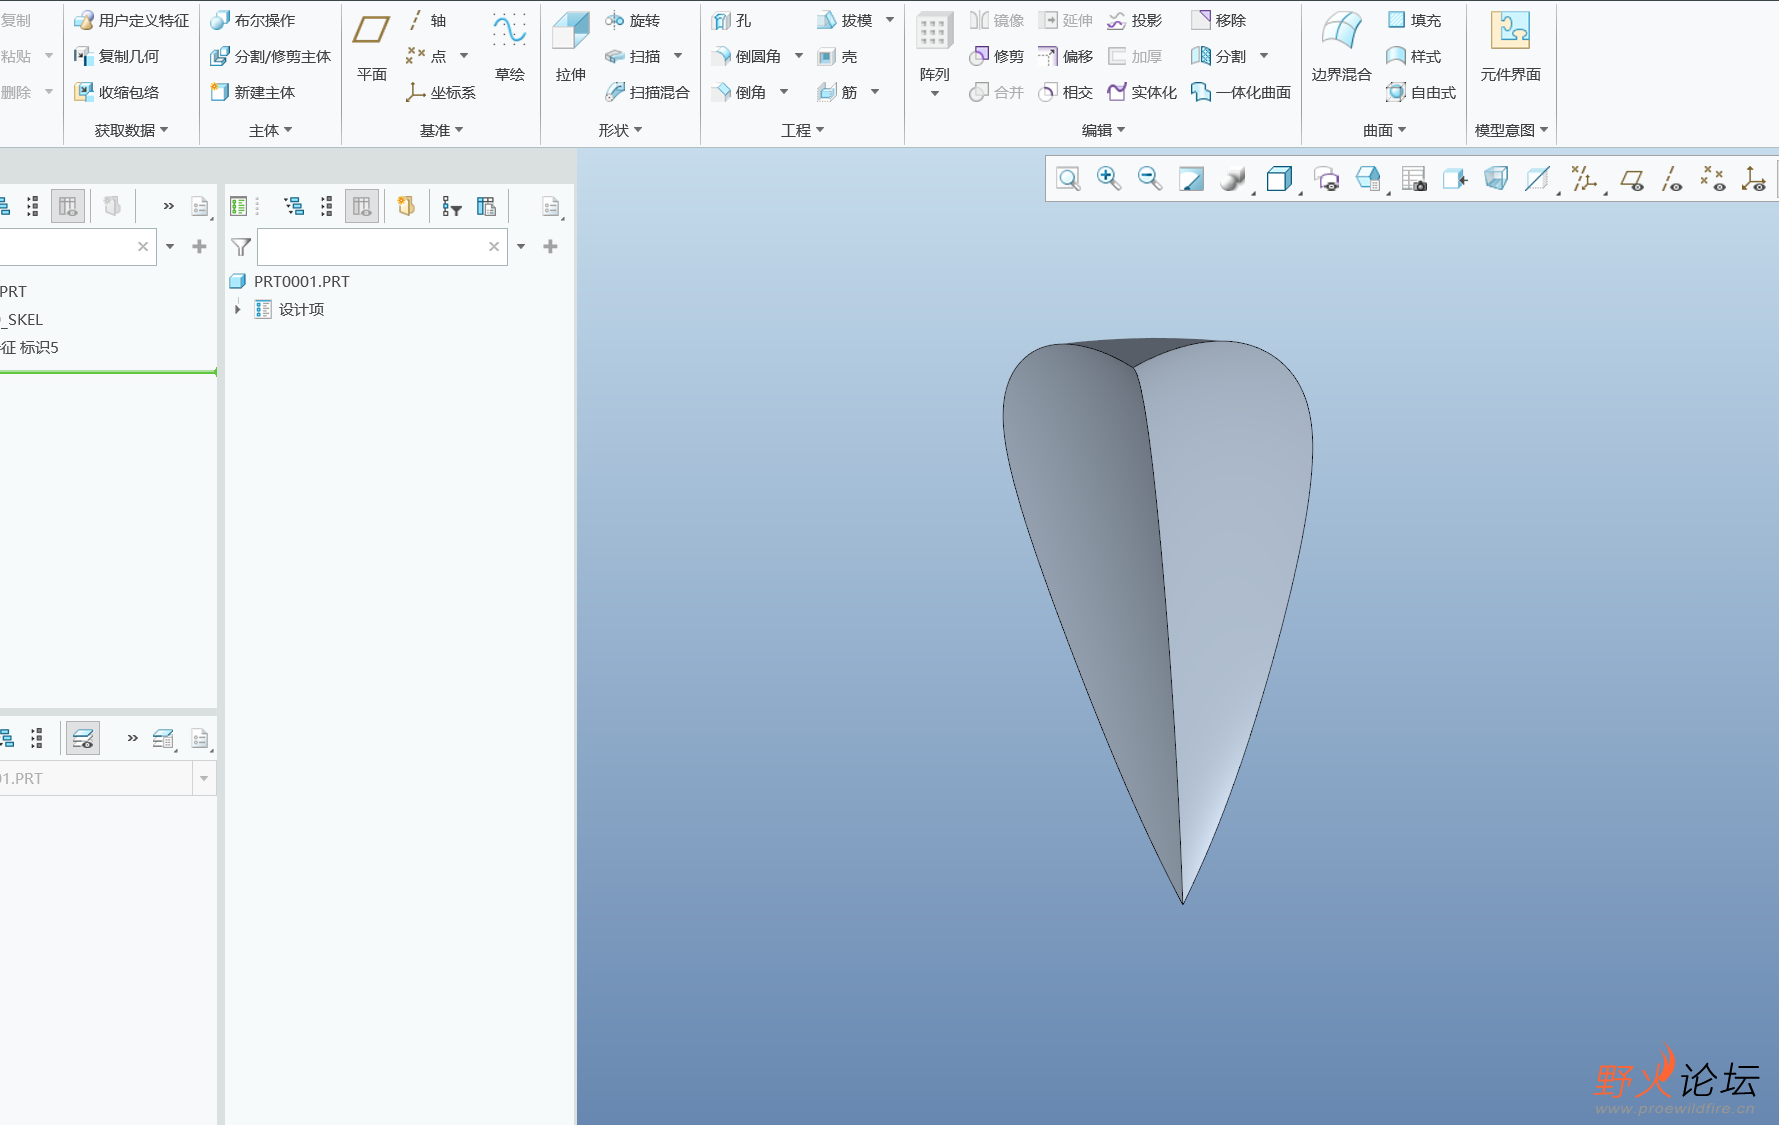This screenshot has width=1779, height=1125.
Task: Insert a 坐标系 (Coordinate System)
Action: pyautogui.click(x=441, y=92)
